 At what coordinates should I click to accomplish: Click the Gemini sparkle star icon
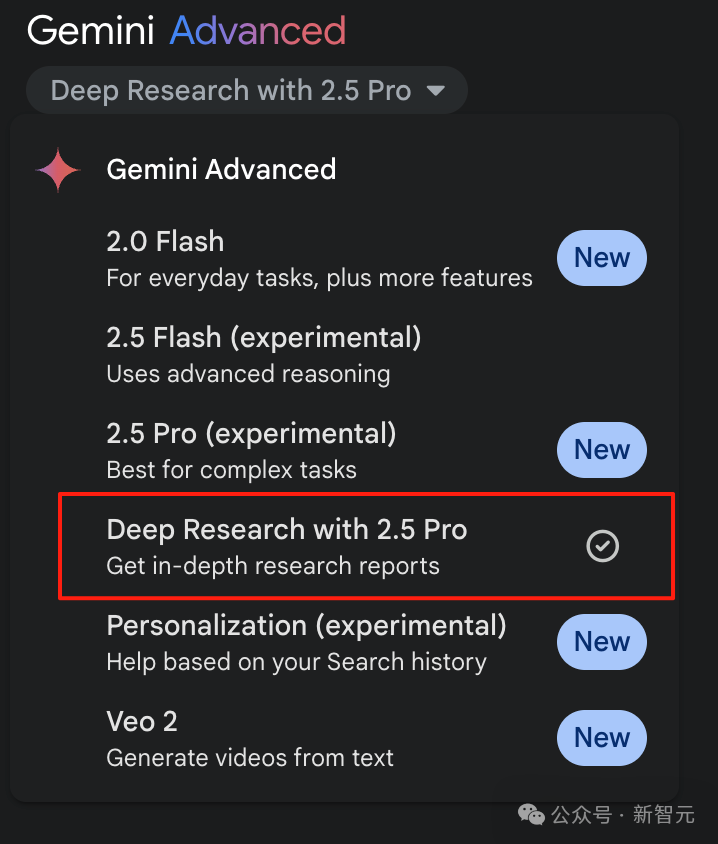click(x=58, y=170)
